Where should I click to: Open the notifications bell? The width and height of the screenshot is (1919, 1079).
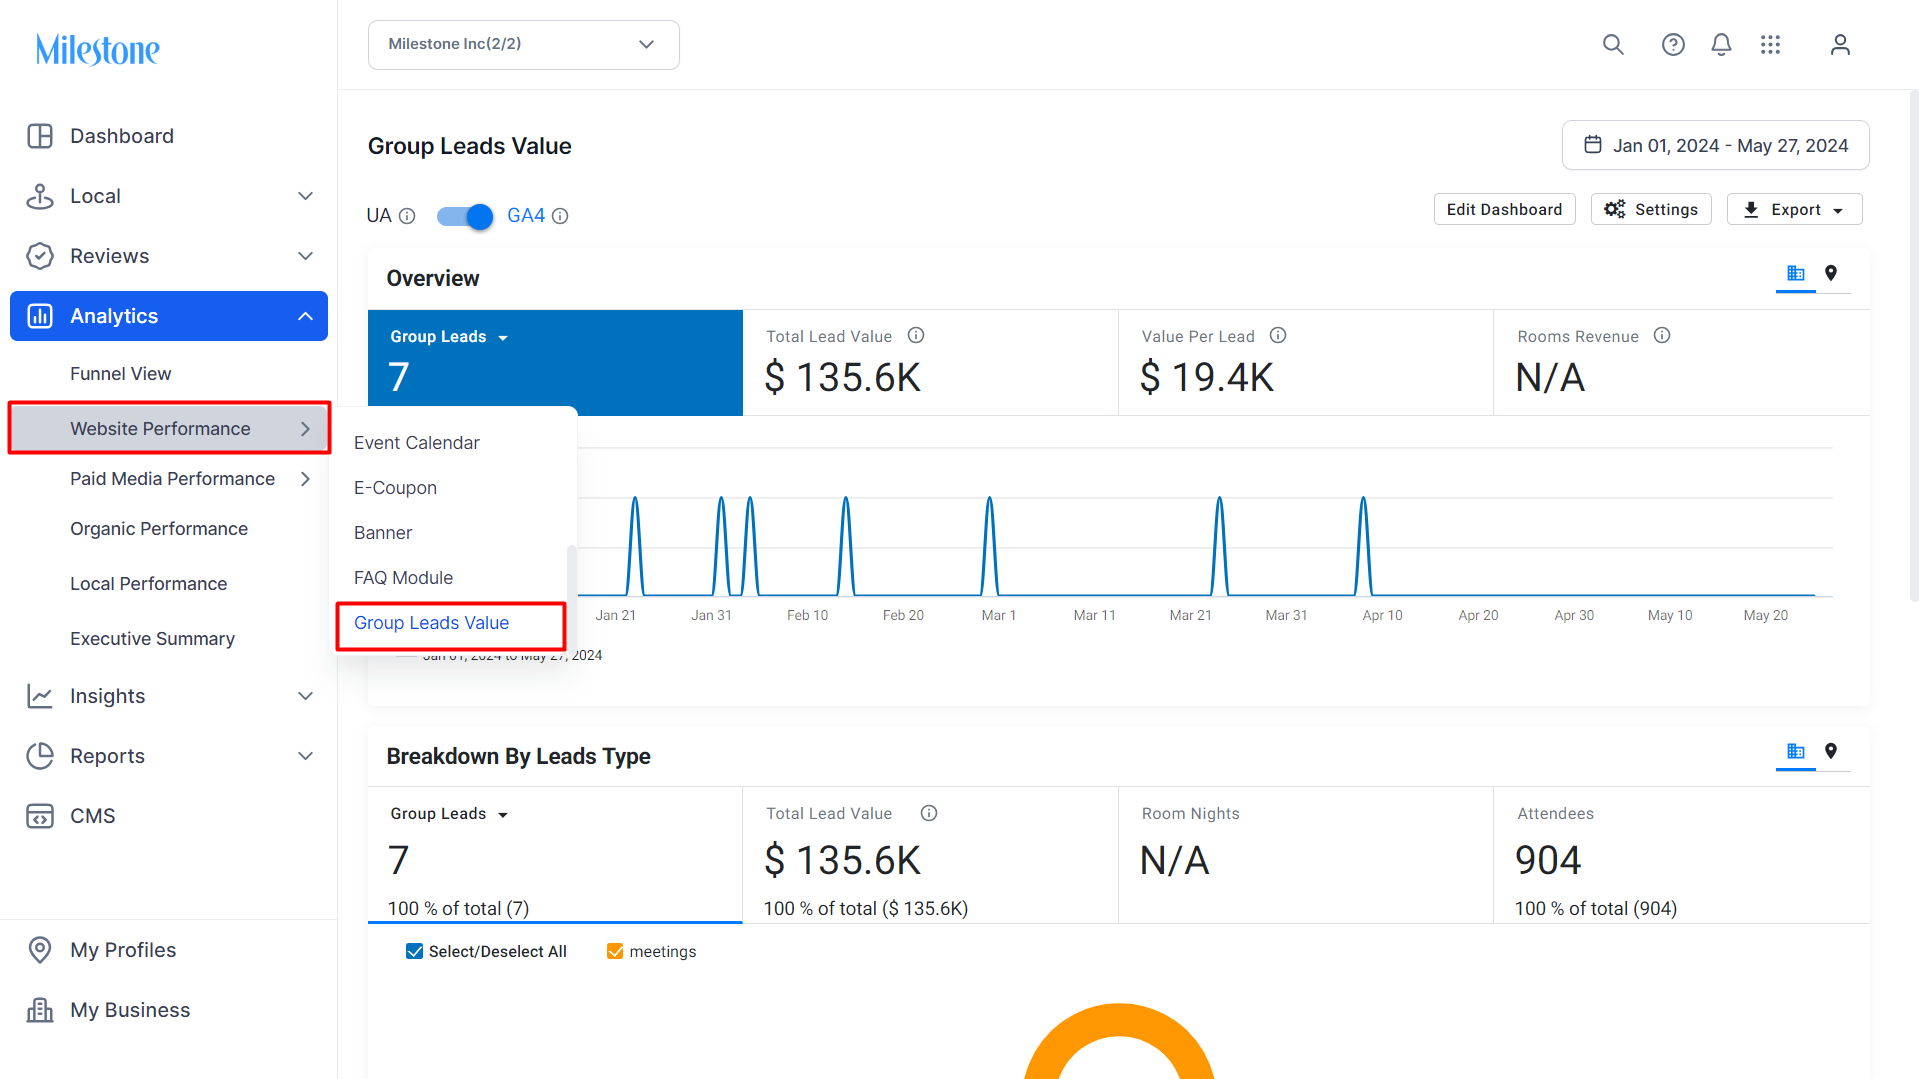[1721, 45]
